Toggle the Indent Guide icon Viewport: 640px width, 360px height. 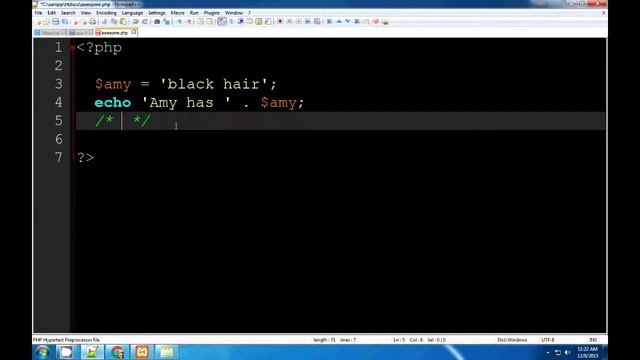(240, 21)
